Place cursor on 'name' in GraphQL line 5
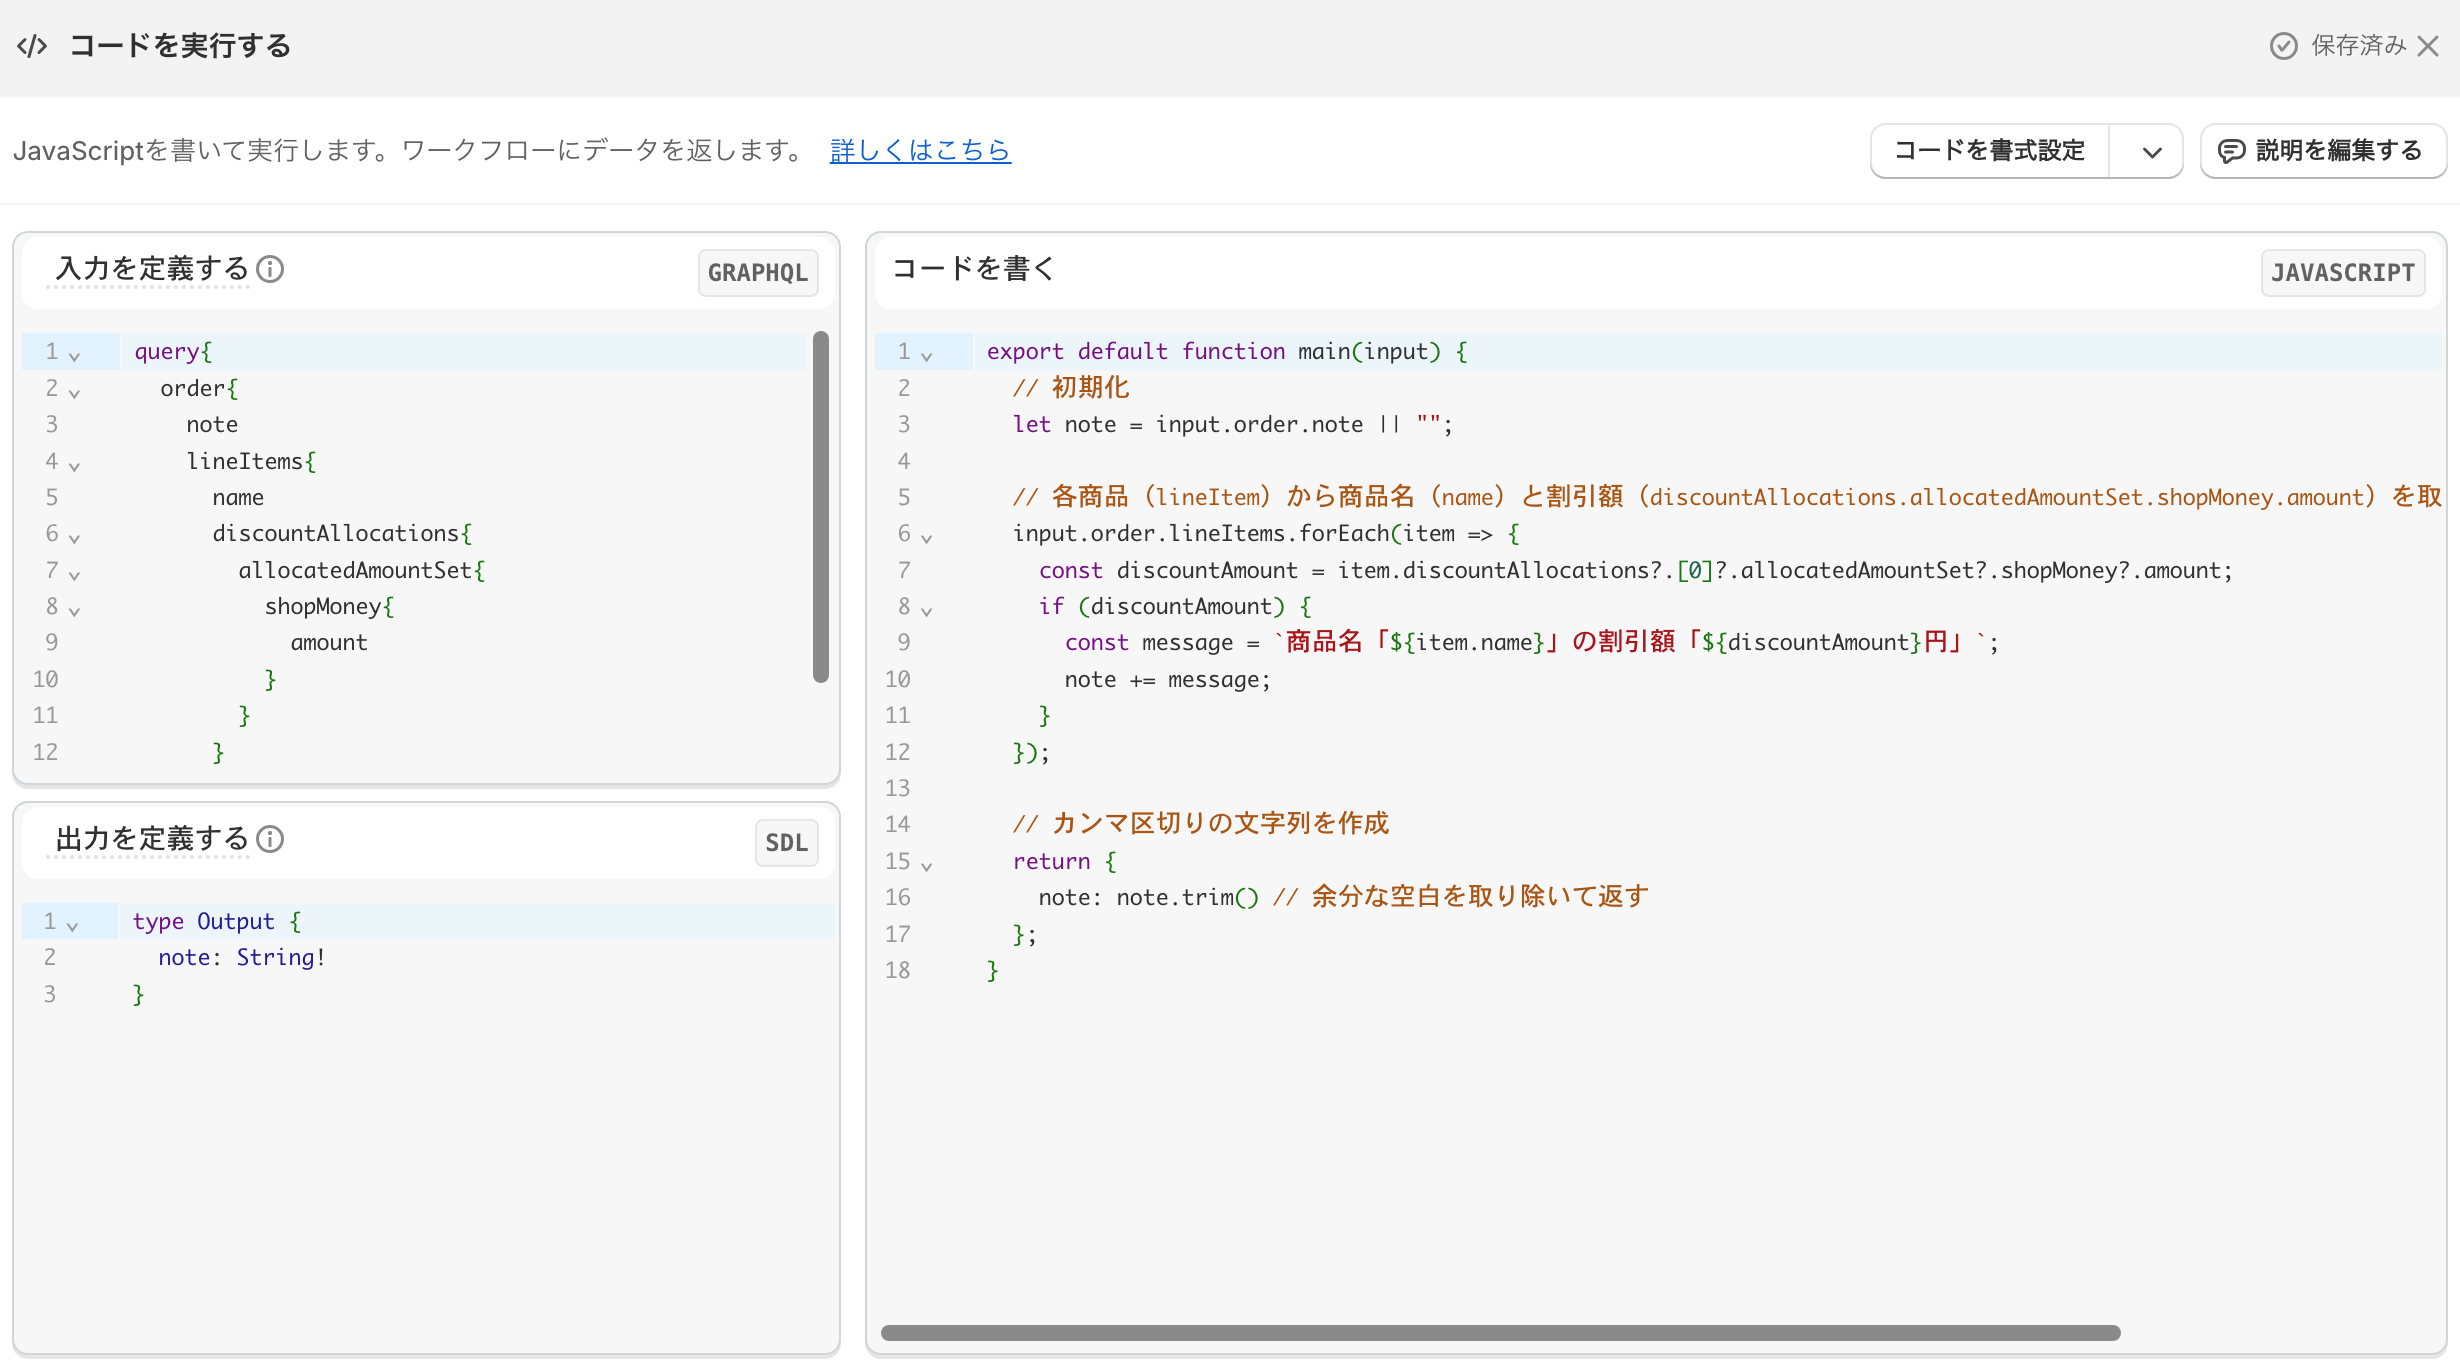Image resolution: width=2460 pixels, height=1366 pixels. 238,498
